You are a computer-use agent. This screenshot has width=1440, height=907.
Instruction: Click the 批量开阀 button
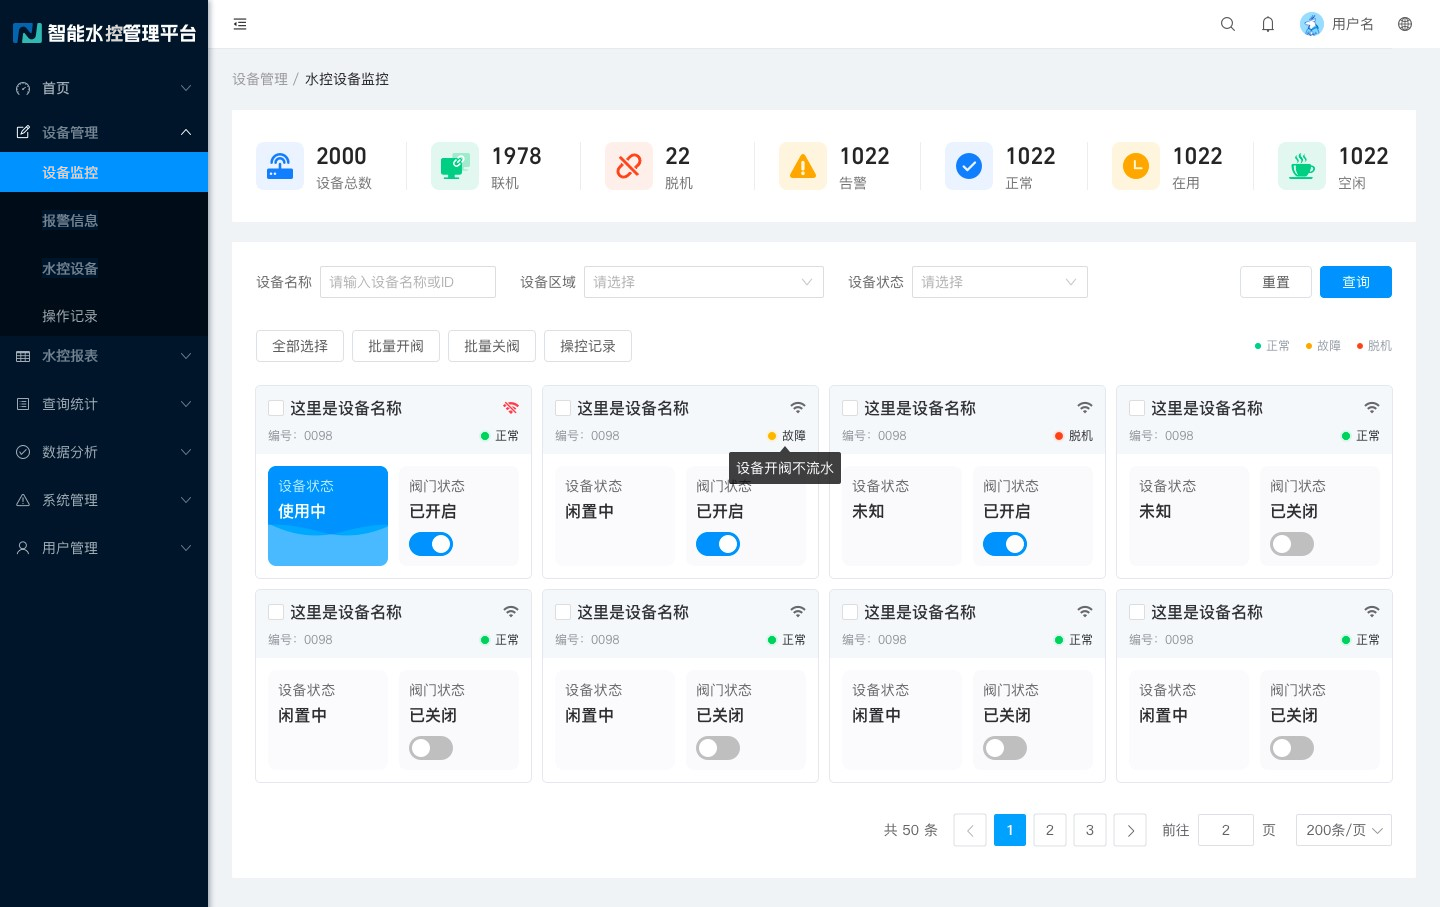[x=396, y=346]
